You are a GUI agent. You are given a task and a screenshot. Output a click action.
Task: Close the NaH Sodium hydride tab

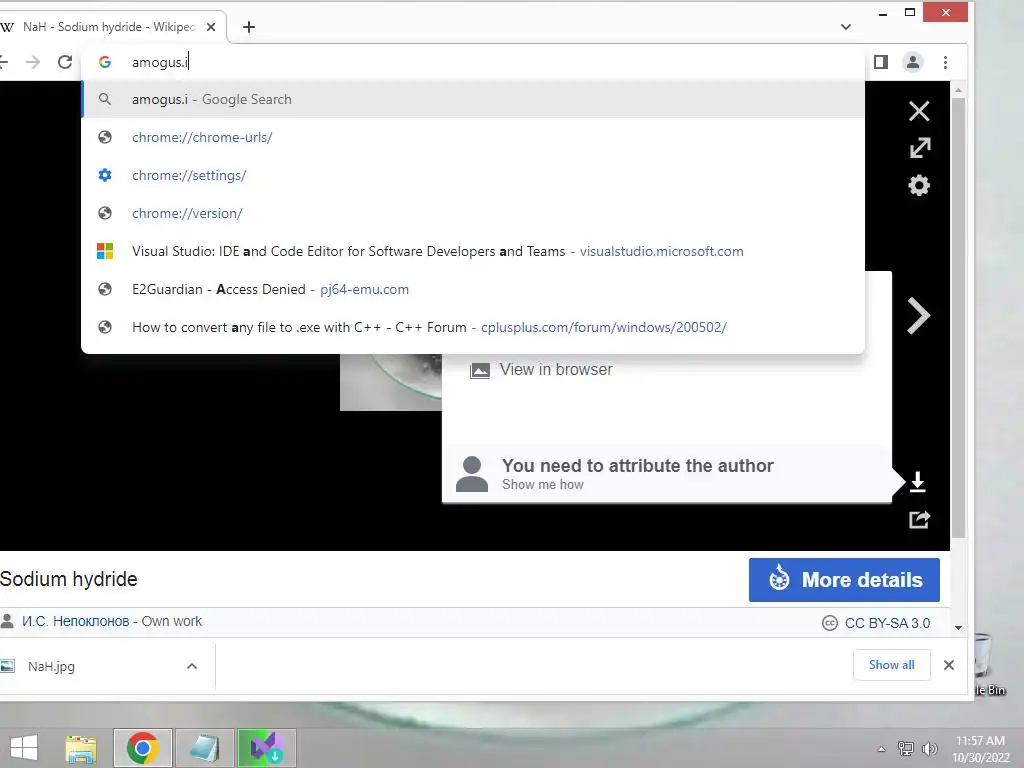point(211,27)
